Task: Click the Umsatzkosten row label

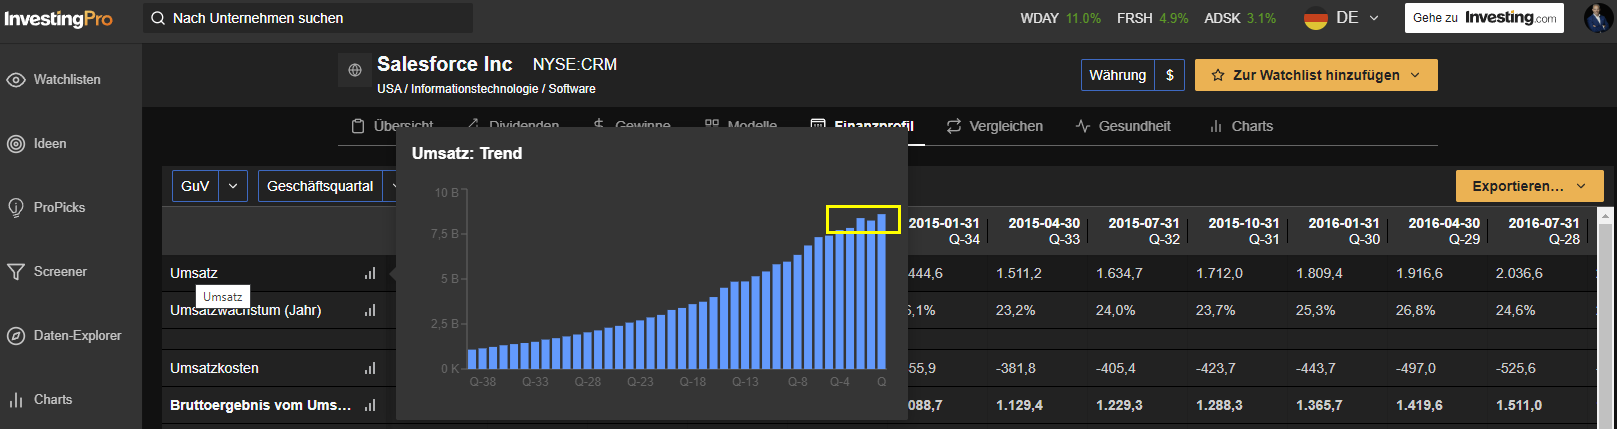Action: (214, 368)
